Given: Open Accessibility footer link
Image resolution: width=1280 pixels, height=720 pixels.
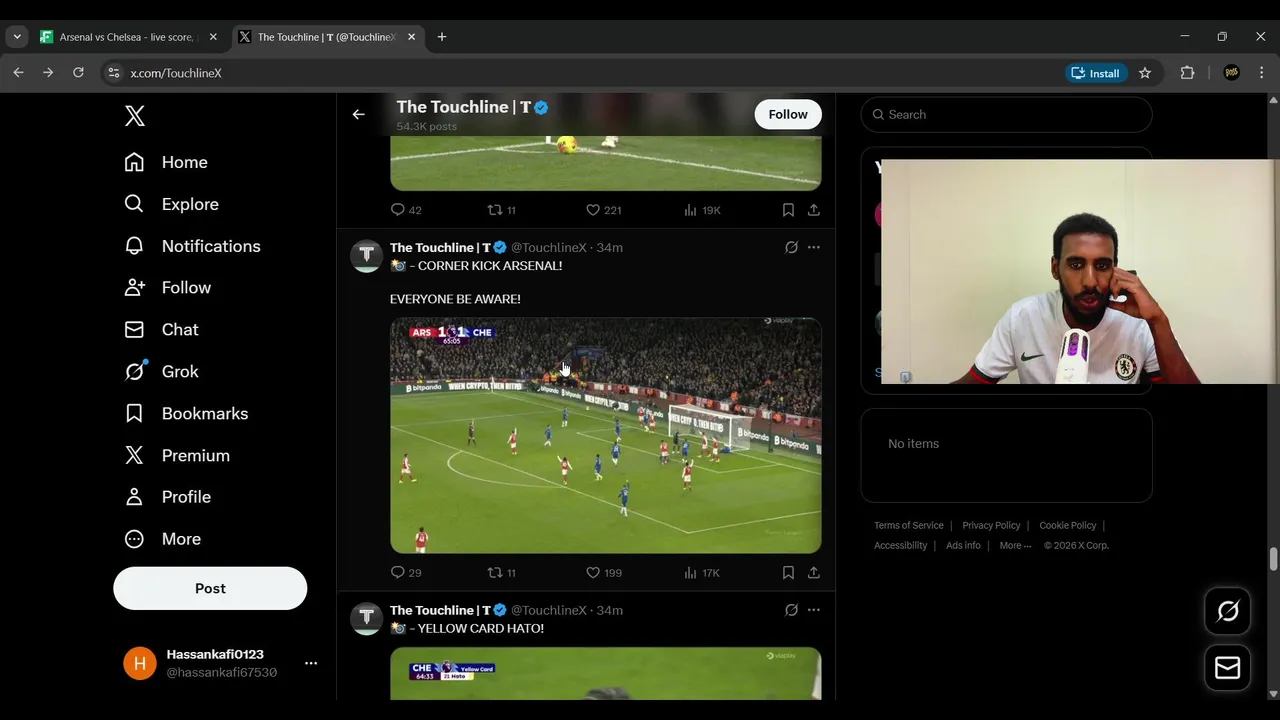Looking at the screenshot, I should 901,546.
